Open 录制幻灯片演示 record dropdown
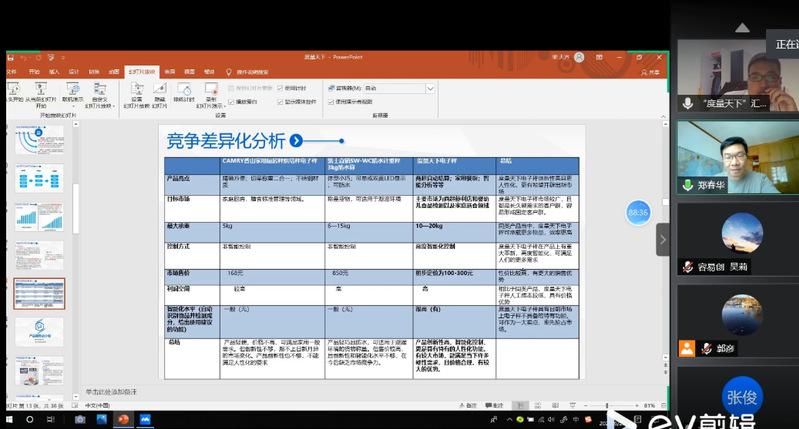This screenshot has width=799, height=429. pos(211,95)
